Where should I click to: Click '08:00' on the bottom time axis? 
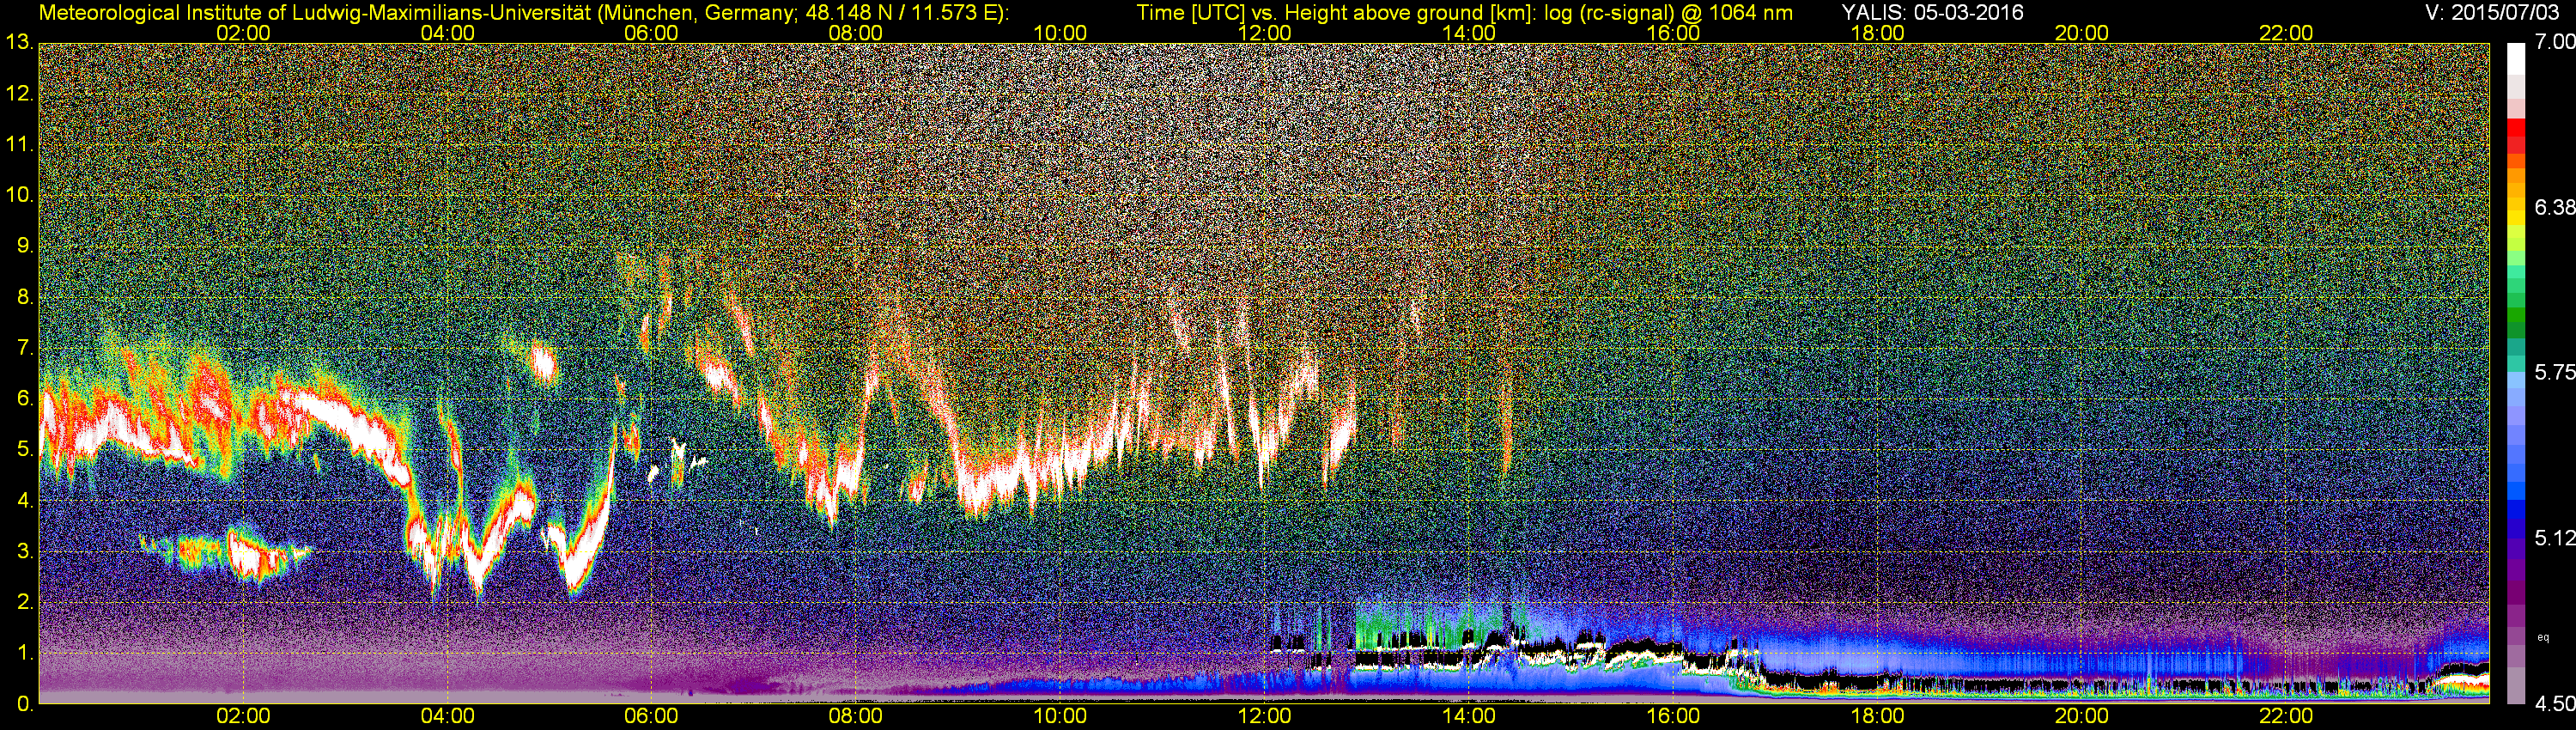point(856,717)
